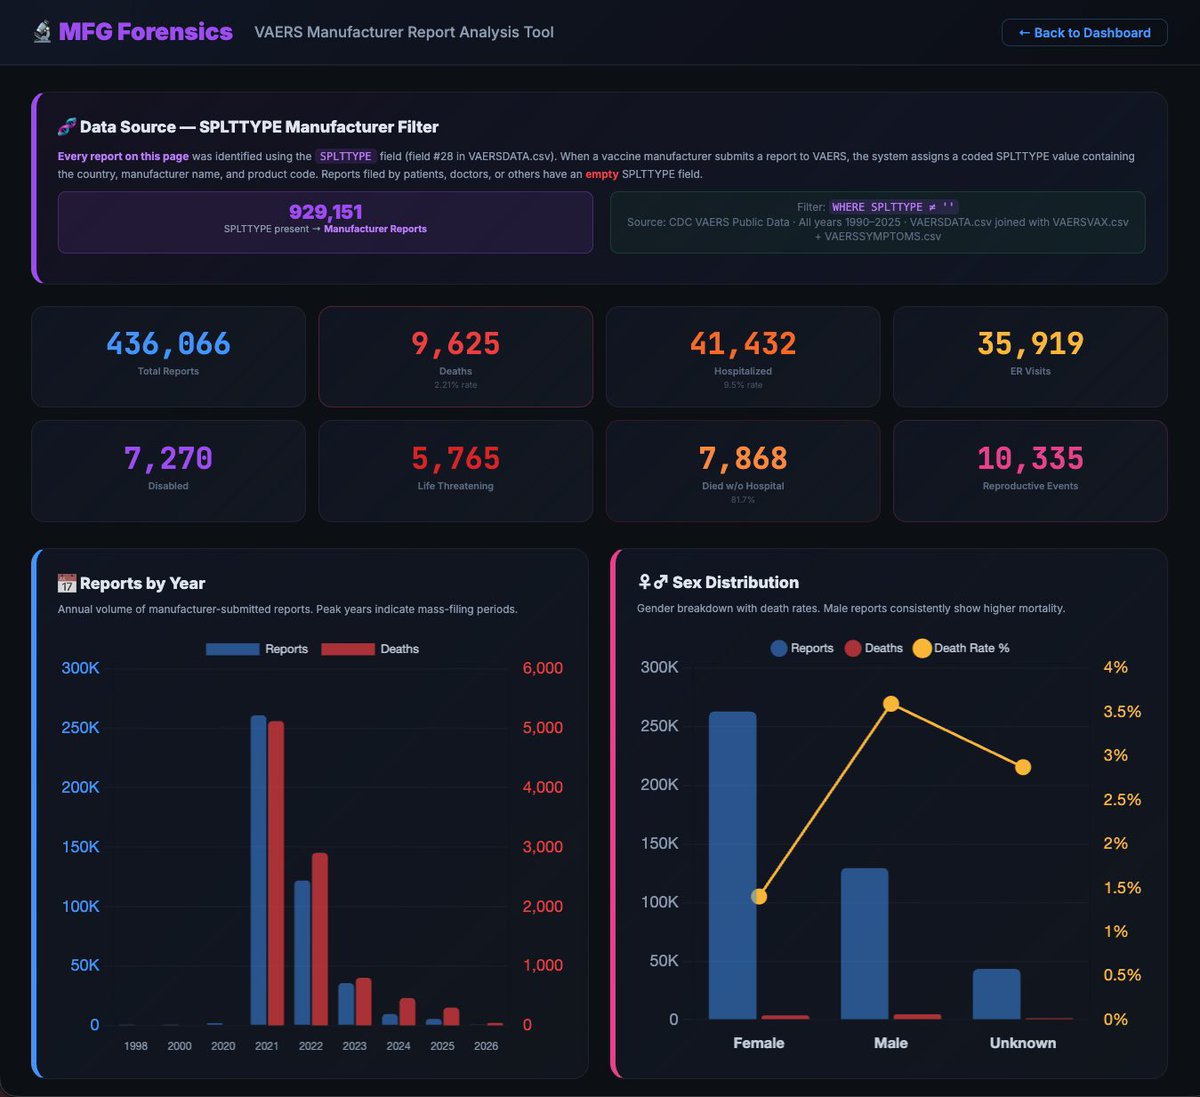This screenshot has width=1200, height=1097.
Task: Toggle the Deaths legend in Reports by Year
Action: [370, 649]
